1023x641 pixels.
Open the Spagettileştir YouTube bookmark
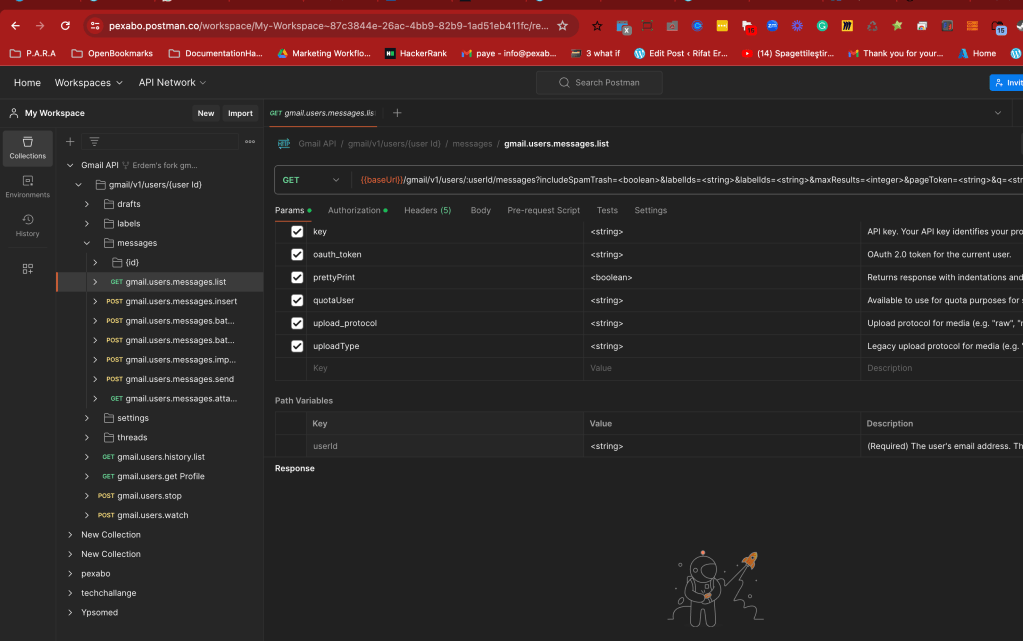(x=788, y=54)
